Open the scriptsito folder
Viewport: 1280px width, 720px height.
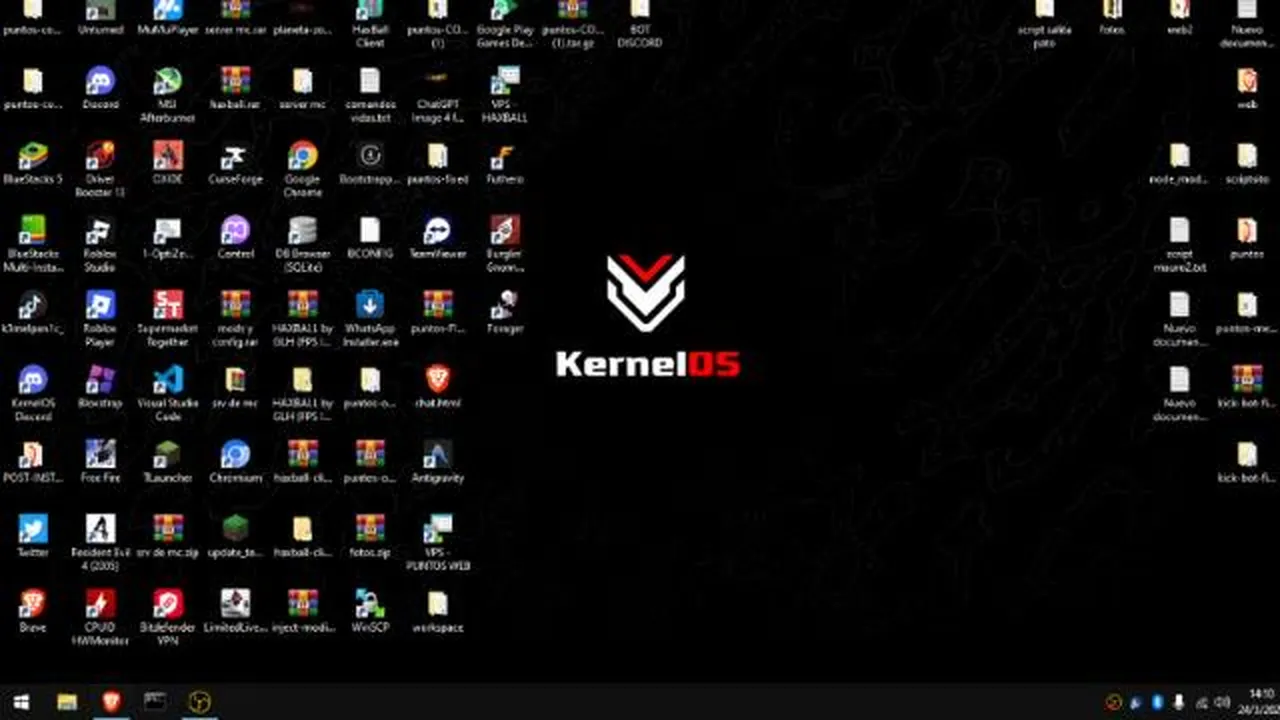point(1247,163)
